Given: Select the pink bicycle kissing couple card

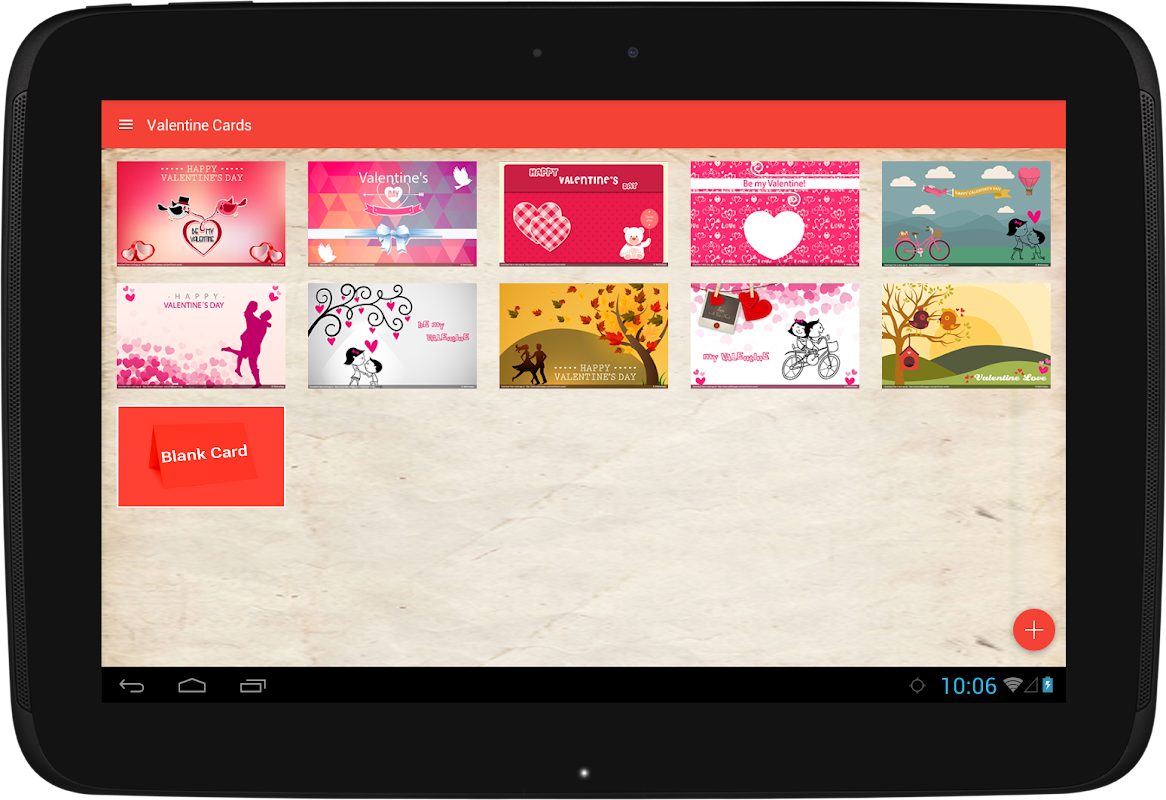Looking at the screenshot, I should [x=966, y=213].
